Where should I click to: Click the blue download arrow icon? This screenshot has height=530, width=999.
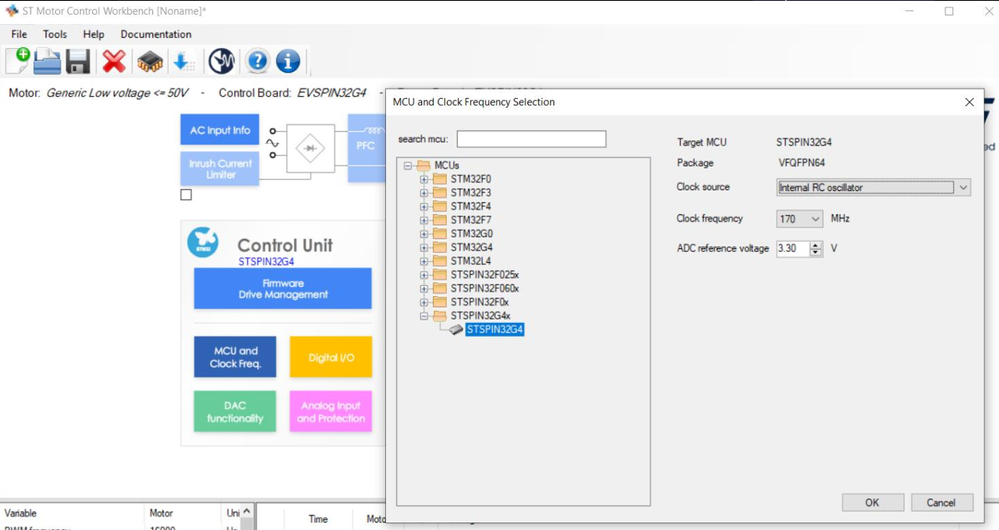(183, 62)
